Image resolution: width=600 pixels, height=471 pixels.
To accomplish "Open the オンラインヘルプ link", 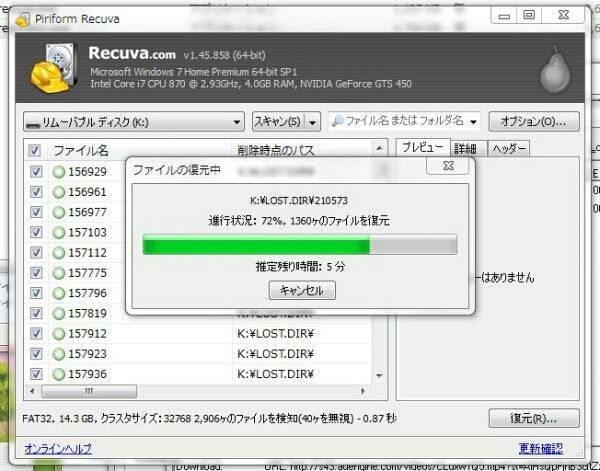I will coord(58,448).
